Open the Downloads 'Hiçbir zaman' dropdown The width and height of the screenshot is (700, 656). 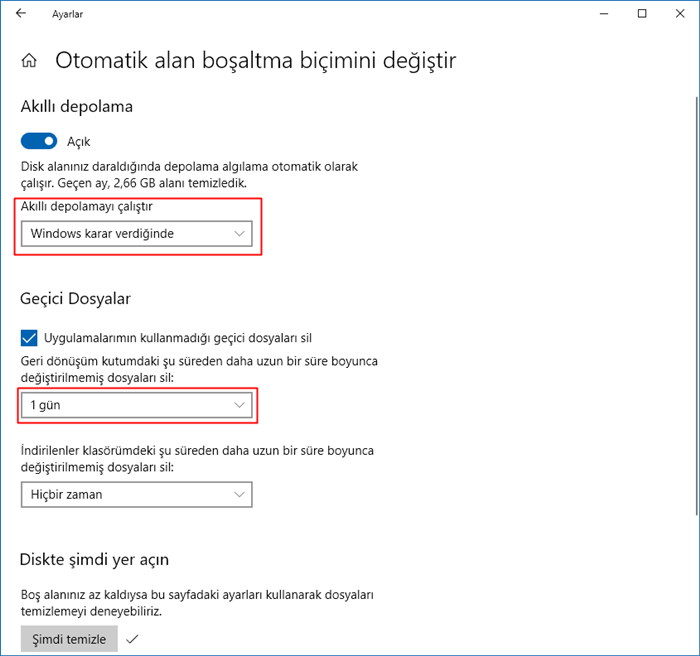click(x=137, y=494)
